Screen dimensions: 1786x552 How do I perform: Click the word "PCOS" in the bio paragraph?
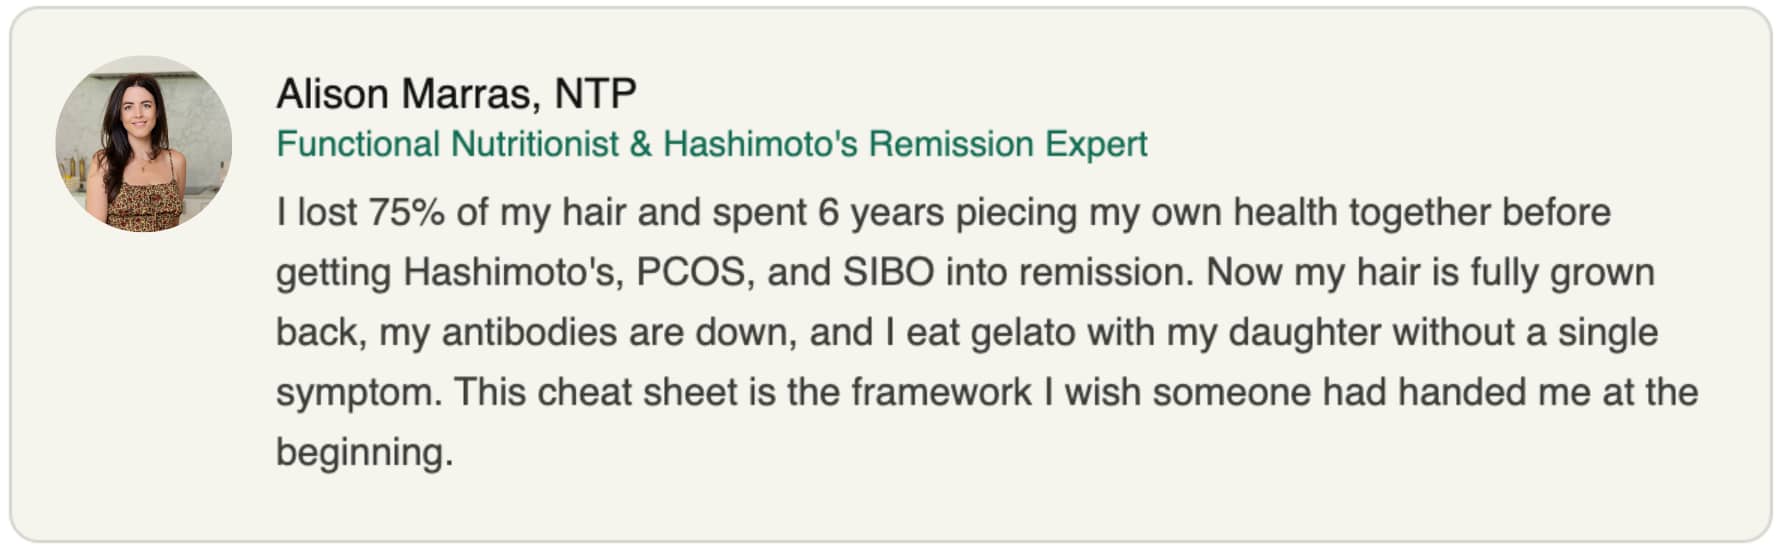pyautogui.click(x=690, y=272)
